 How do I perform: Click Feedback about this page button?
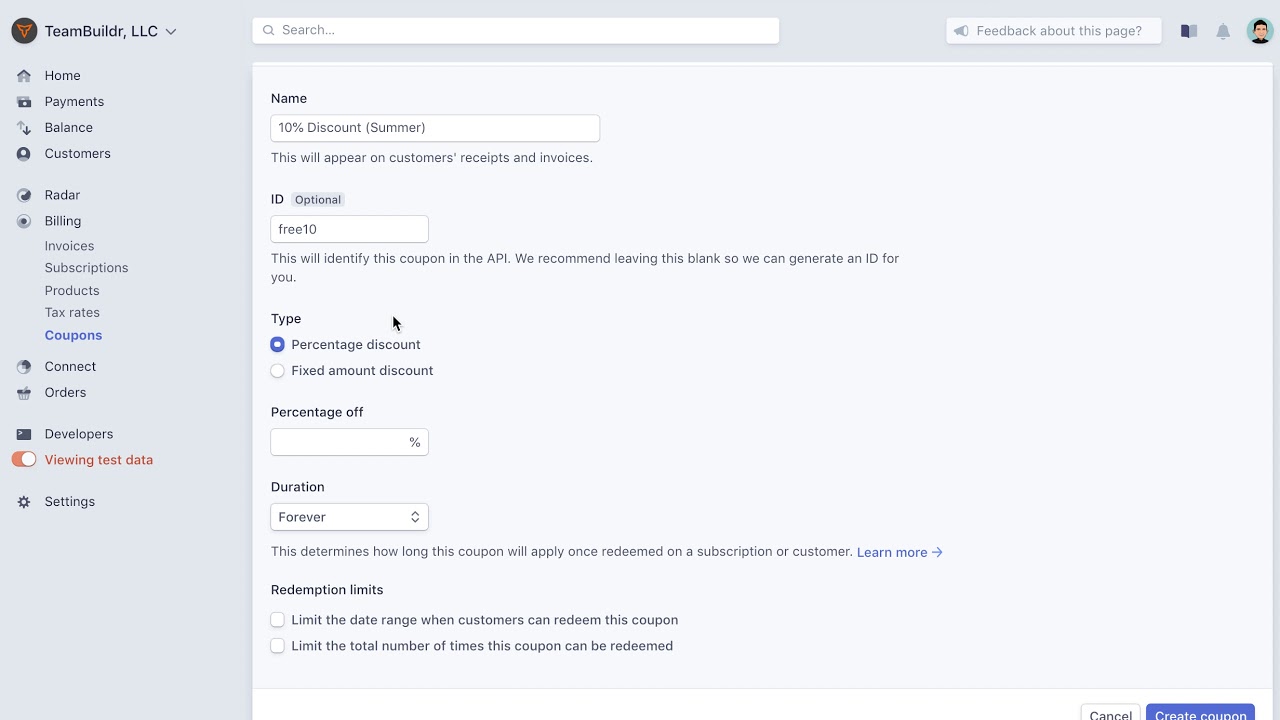[1054, 31]
